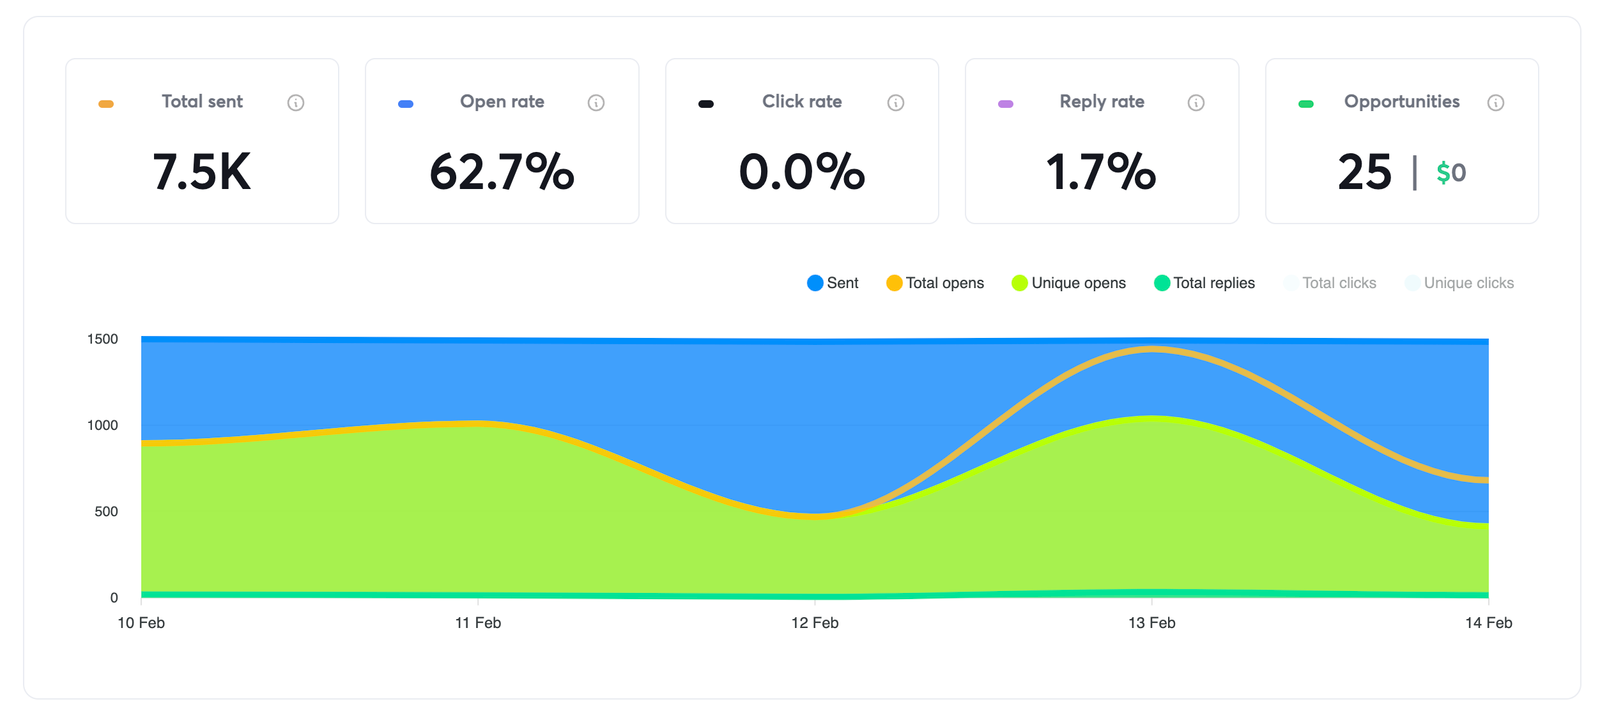This screenshot has width=1600, height=718.
Task: Click the info icon beside Open rate
Action: (x=596, y=103)
